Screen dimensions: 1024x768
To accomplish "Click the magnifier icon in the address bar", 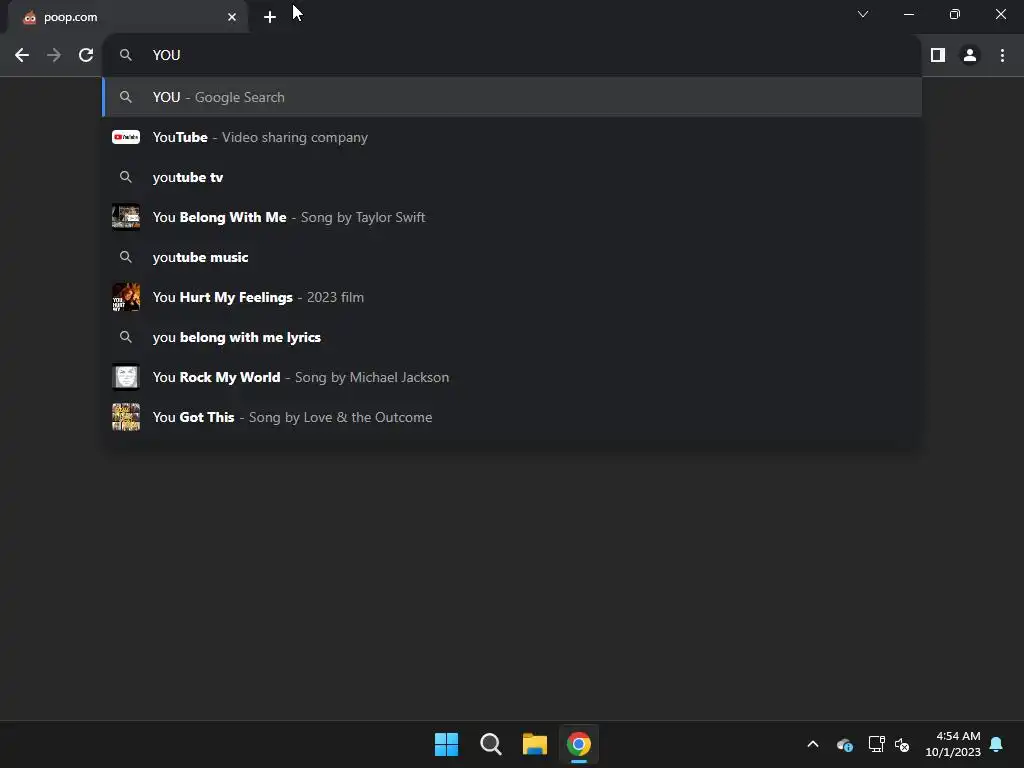I will pyautogui.click(x=126, y=56).
